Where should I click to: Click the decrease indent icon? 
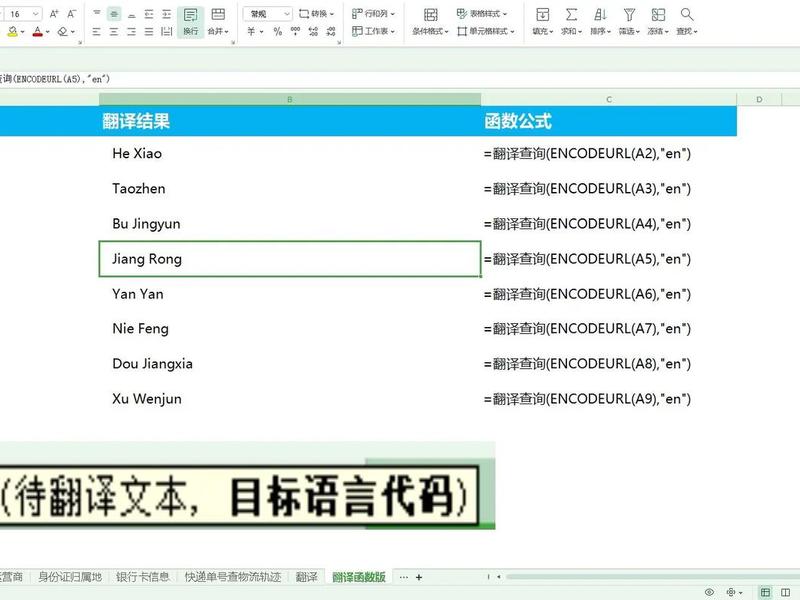point(148,14)
